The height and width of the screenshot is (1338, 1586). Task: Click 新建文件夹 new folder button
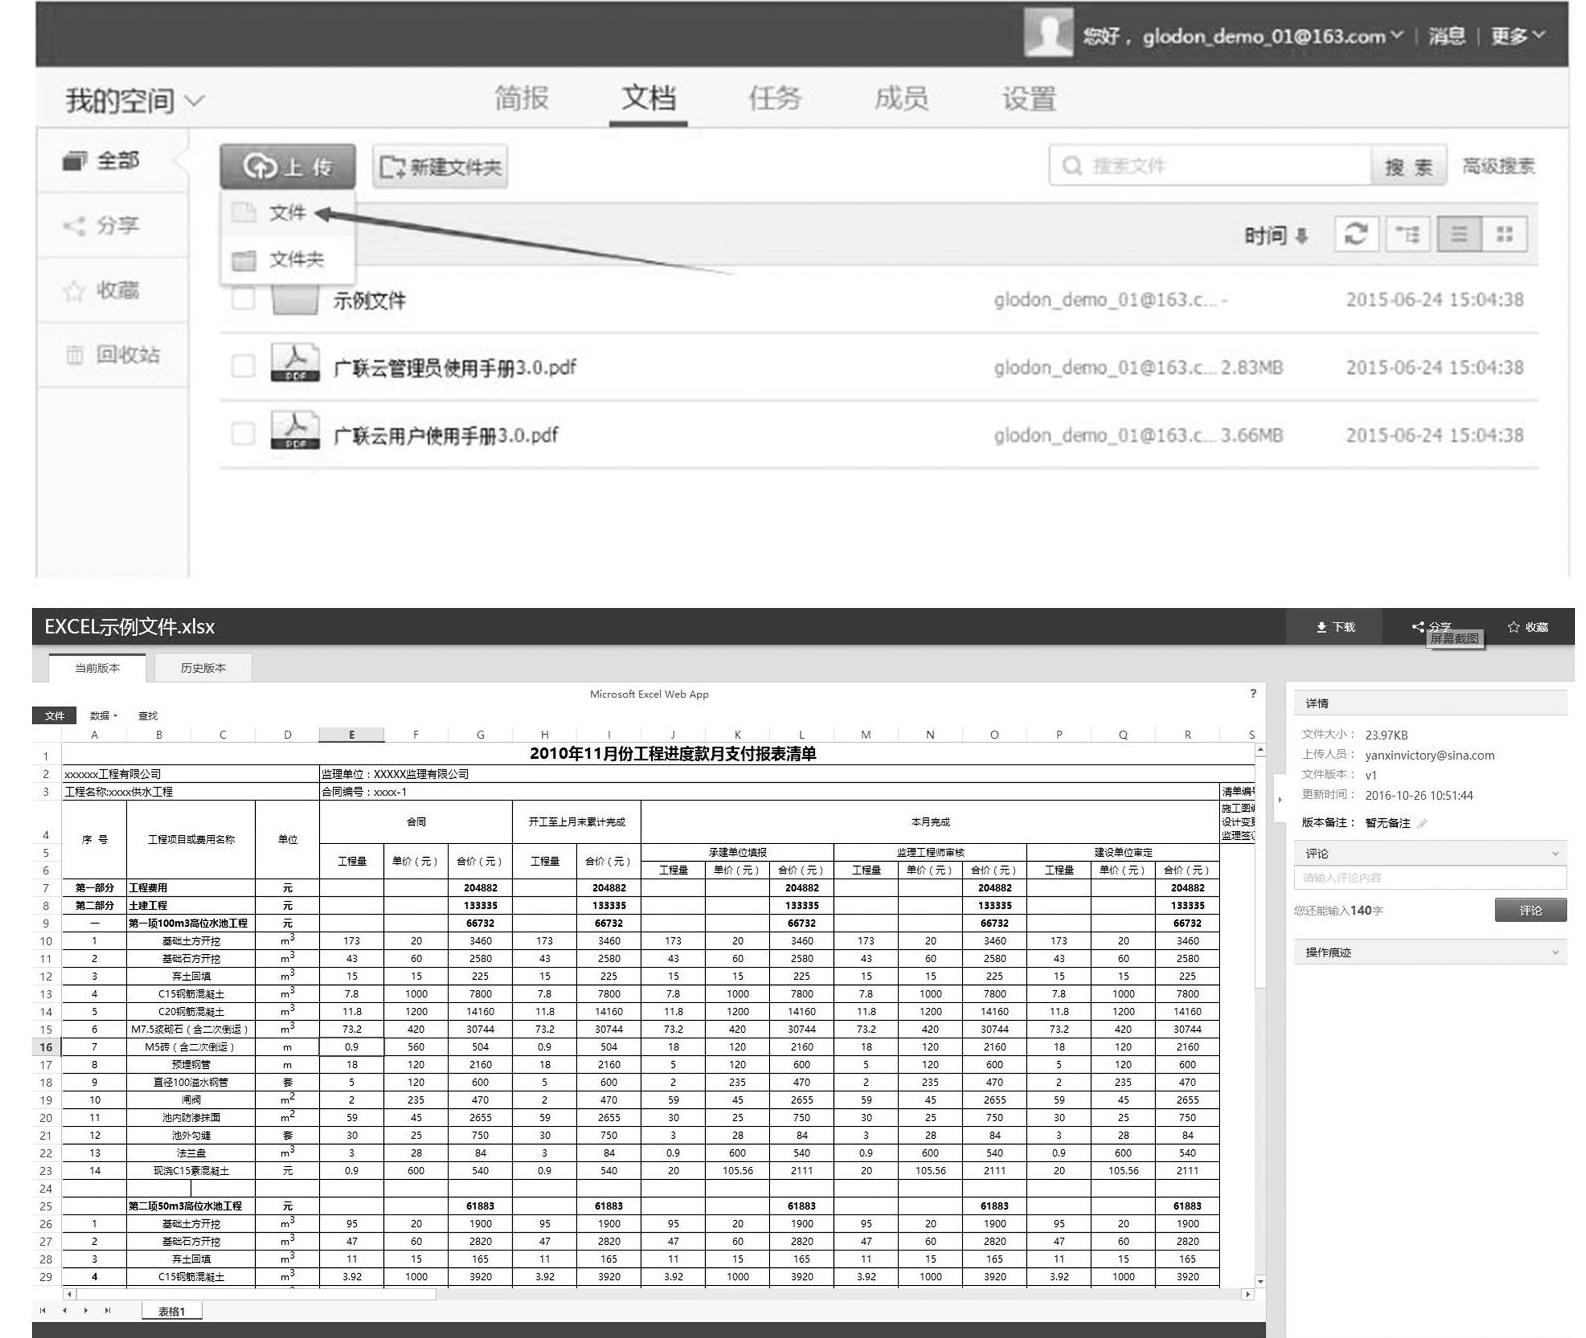pyautogui.click(x=440, y=167)
